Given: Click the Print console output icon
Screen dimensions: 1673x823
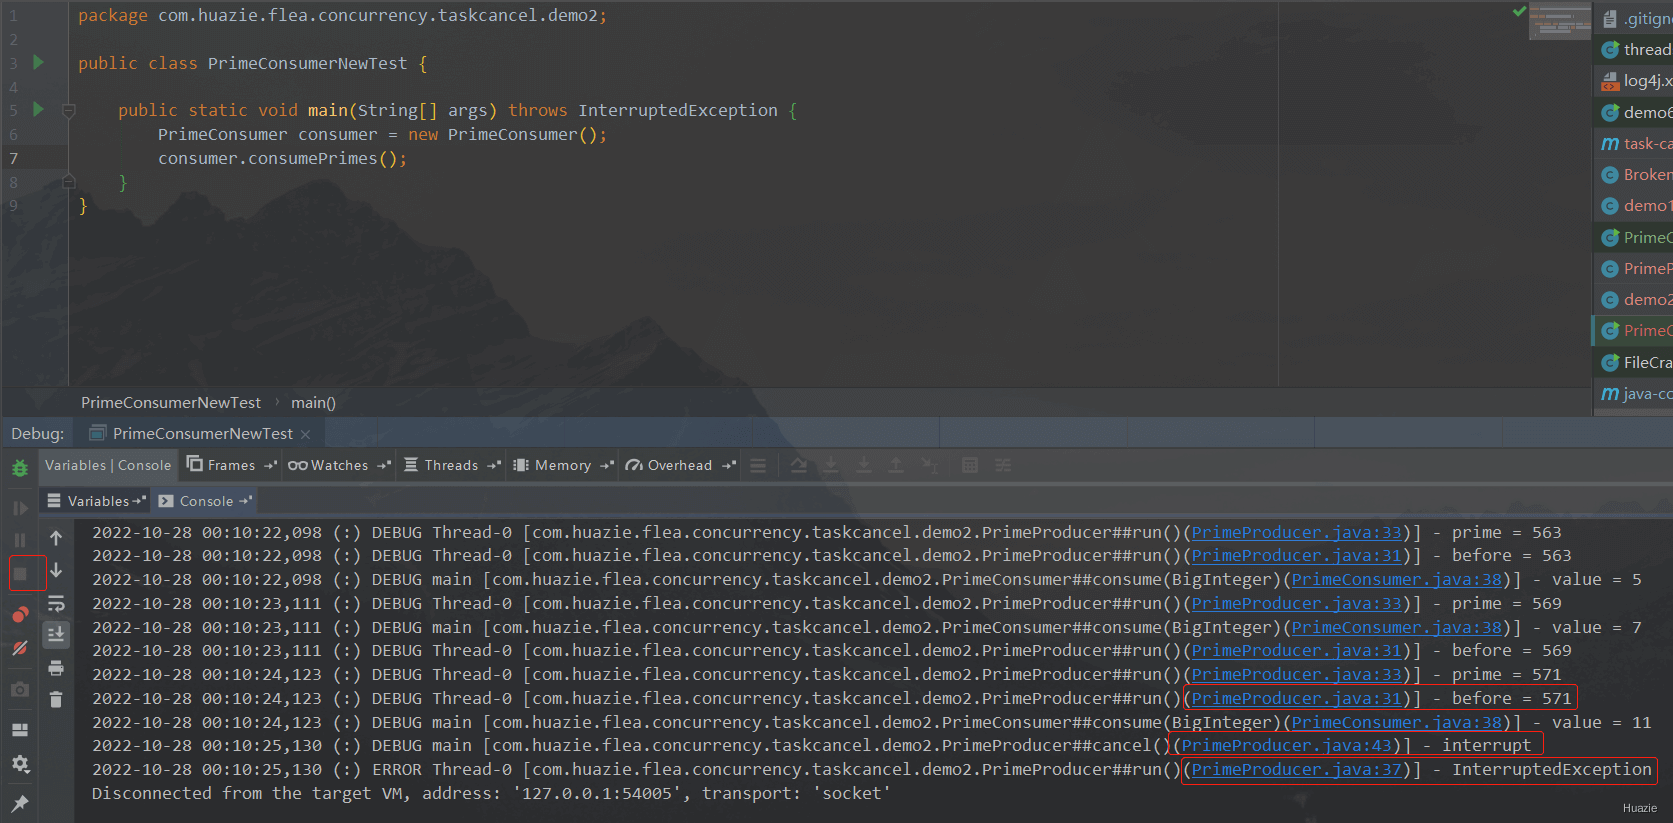Looking at the screenshot, I should click(56, 668).
